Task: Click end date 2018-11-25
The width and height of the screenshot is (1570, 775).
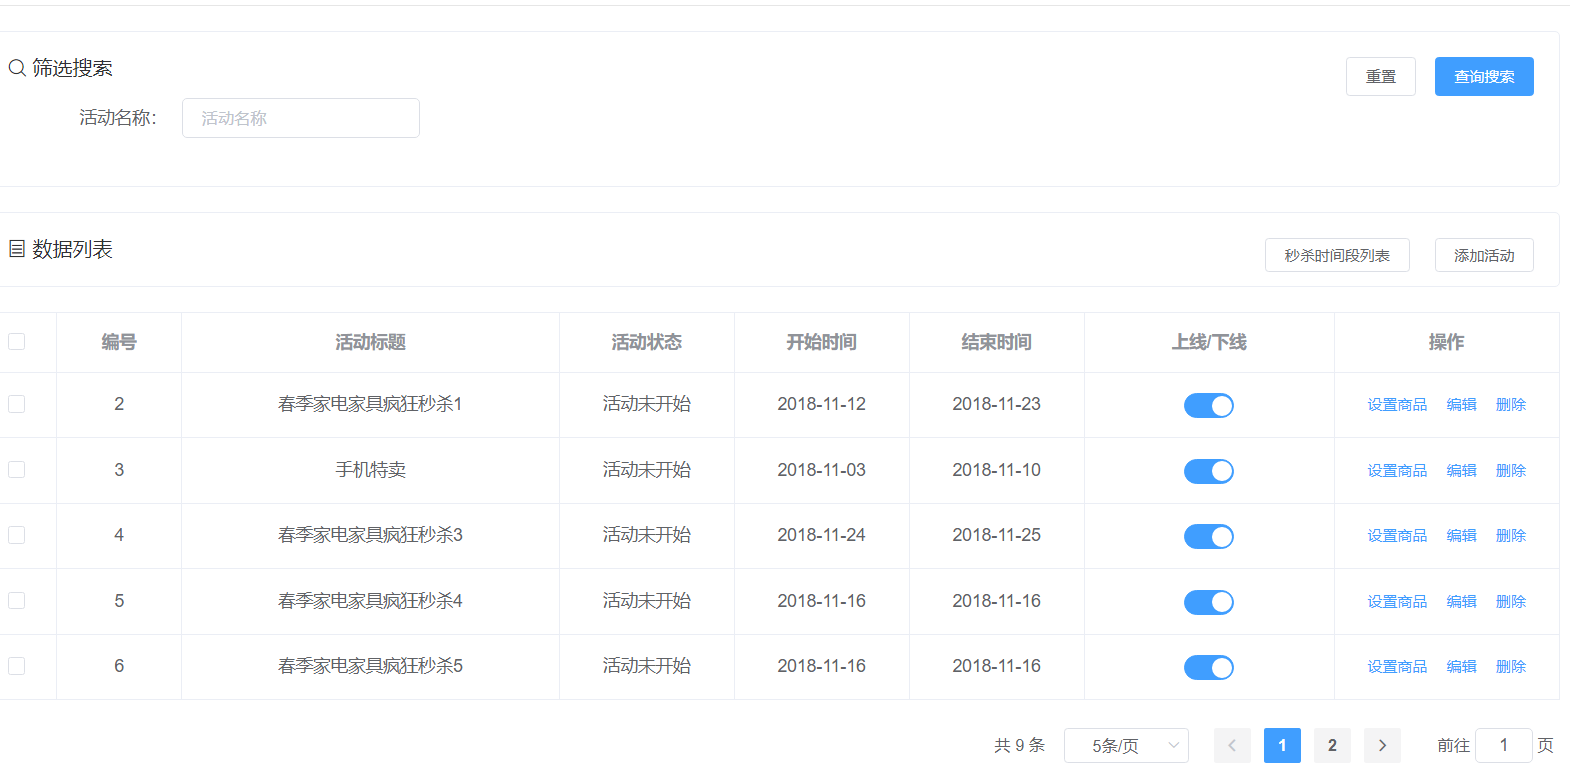Action: click(x=996, y=535)
